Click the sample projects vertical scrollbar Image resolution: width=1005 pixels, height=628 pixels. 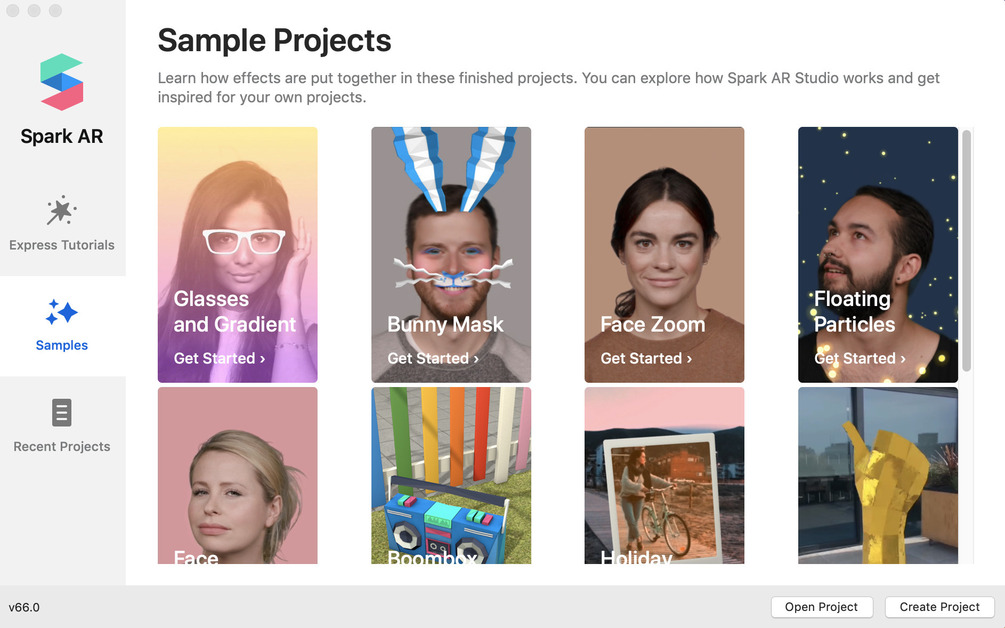967,250
